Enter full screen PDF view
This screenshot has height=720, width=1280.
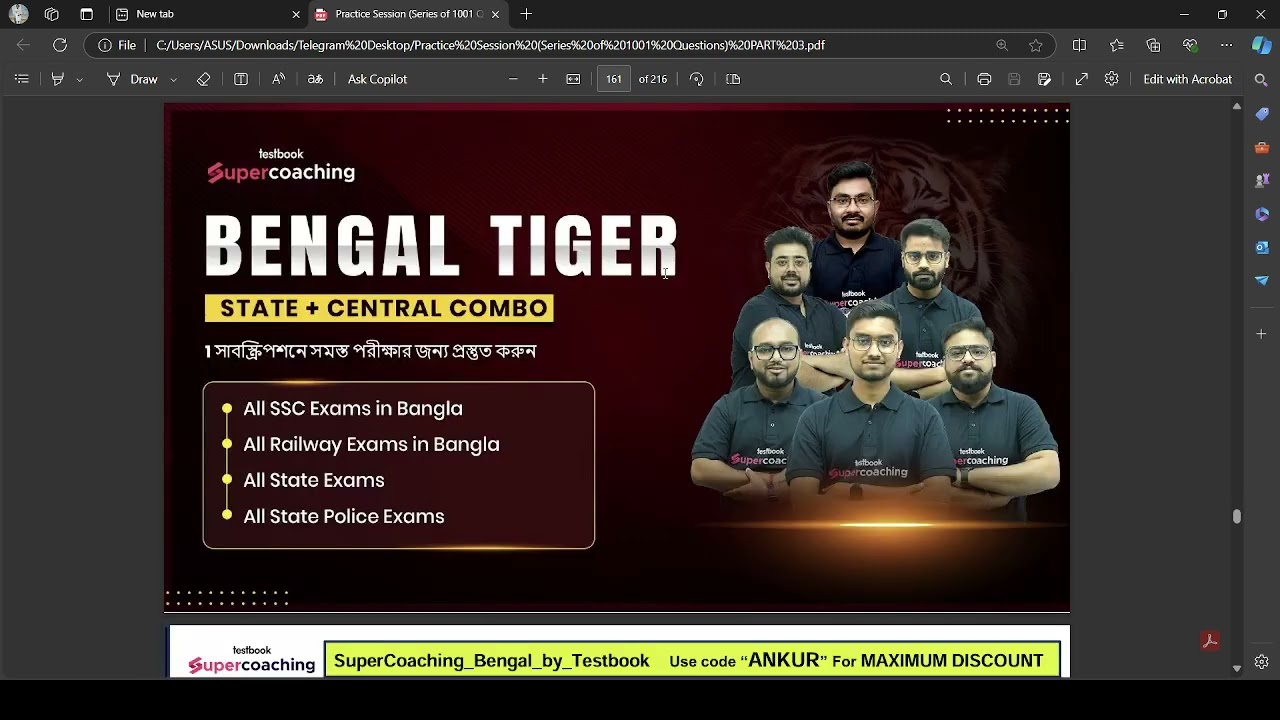click(1082, 79)
